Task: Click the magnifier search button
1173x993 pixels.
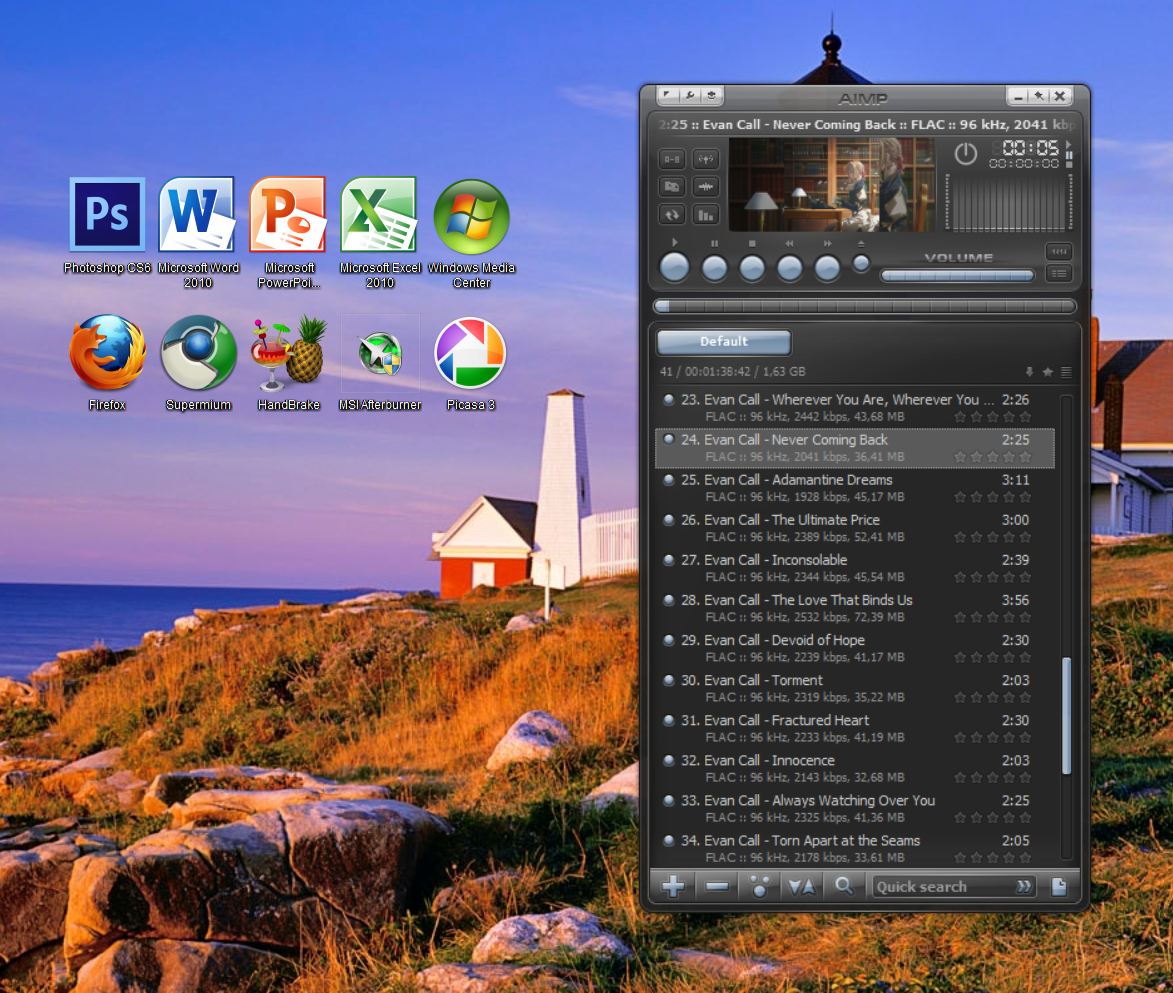Action: (844, 887)
